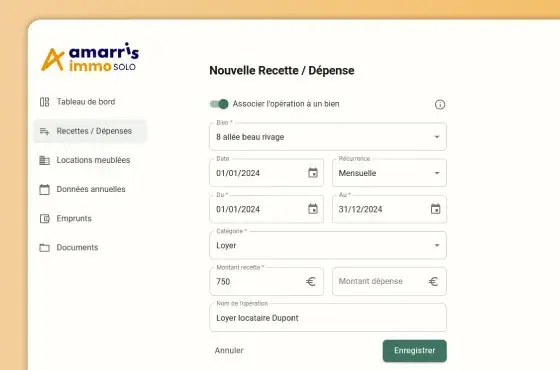Click the euro symbol in Montant dépense
Screen dimensions: 560x370
[x=433, y=281]
